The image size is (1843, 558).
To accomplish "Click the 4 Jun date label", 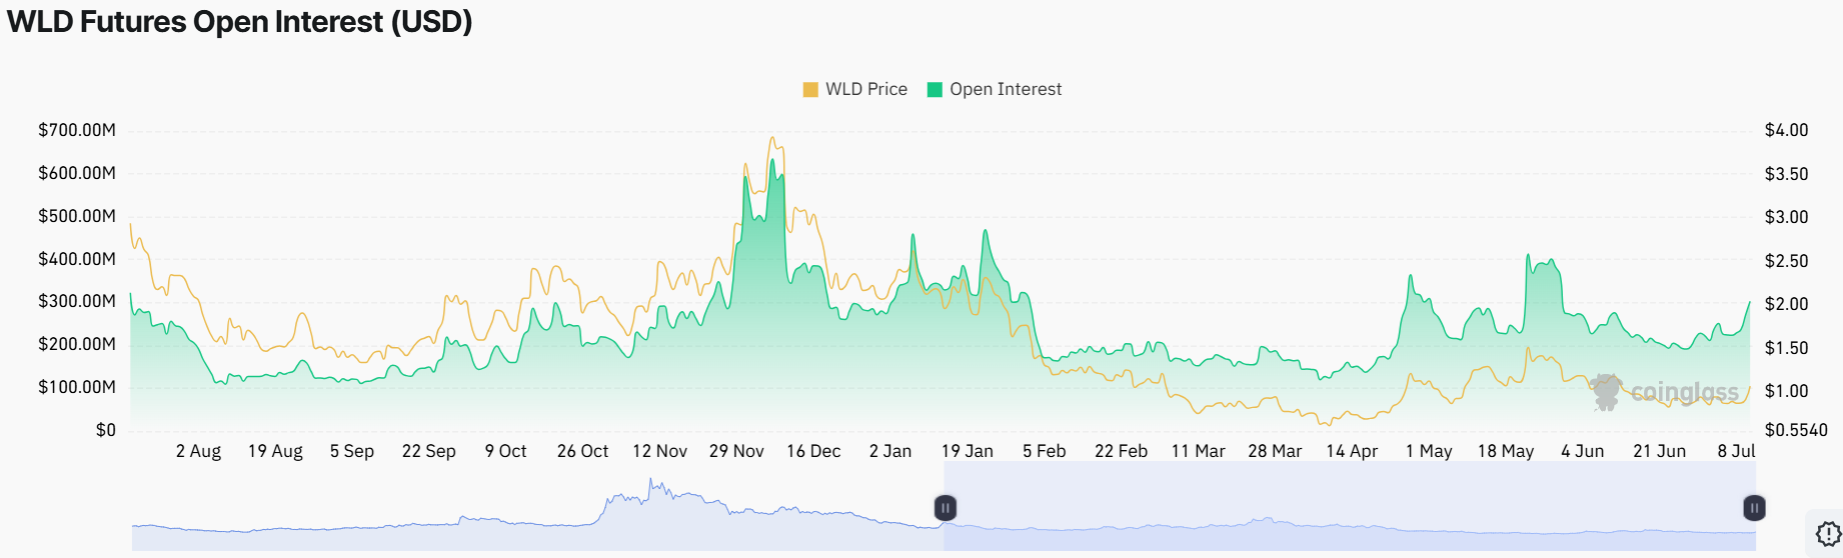I will pyautogui.click(x=1583, y=451).
